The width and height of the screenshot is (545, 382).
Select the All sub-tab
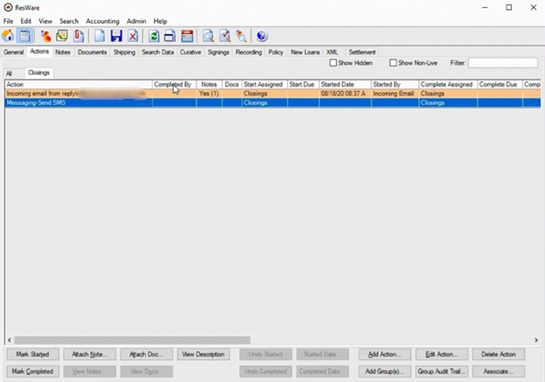[x=9, y=73]
